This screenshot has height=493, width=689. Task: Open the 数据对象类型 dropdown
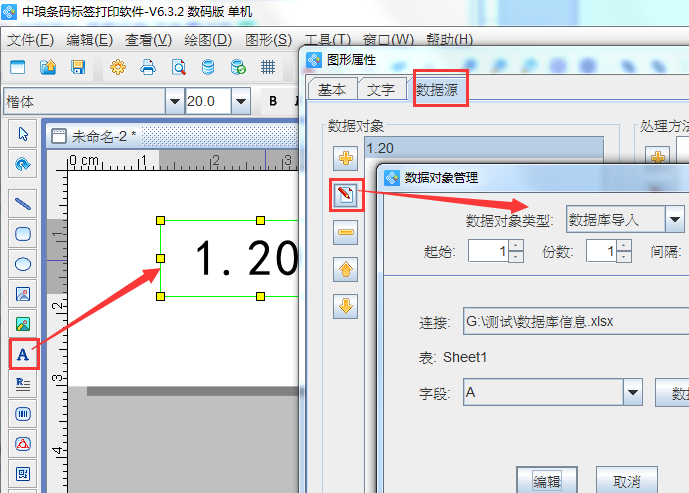675,219
